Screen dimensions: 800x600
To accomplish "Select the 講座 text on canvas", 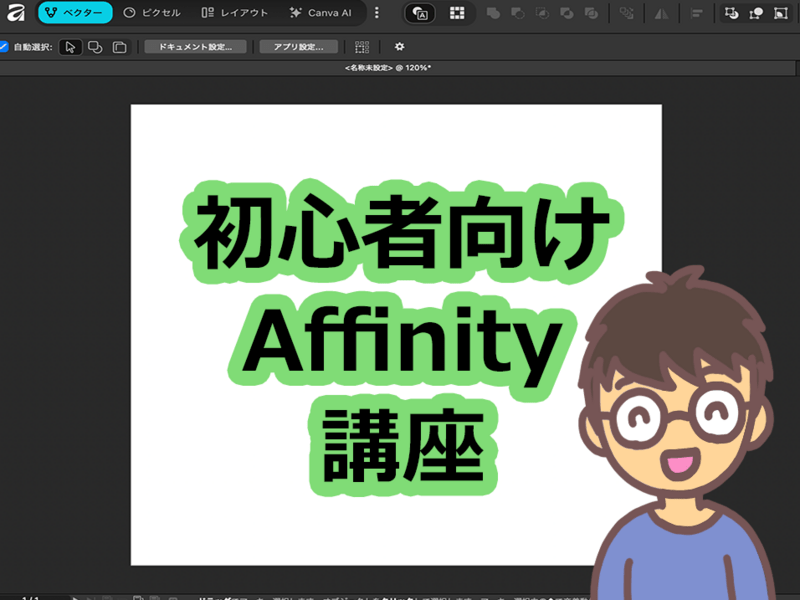I will (x=403, y=445).
